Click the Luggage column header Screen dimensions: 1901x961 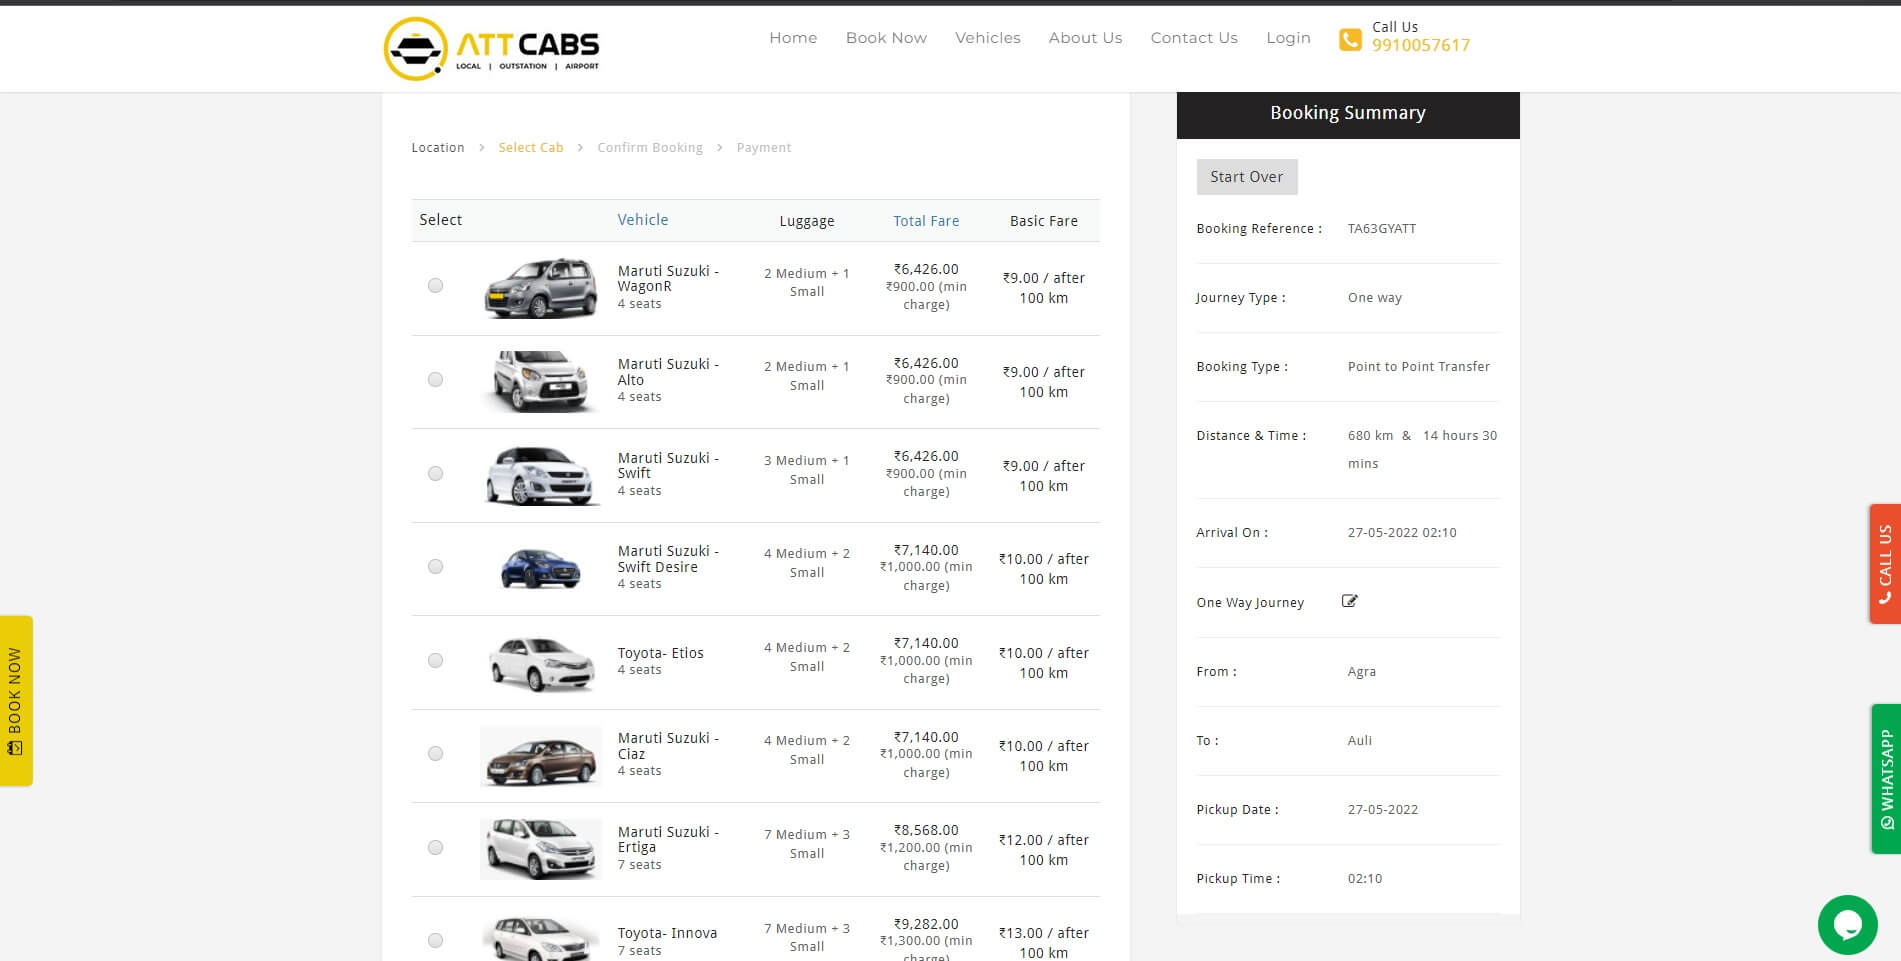[x=807, y=221]
